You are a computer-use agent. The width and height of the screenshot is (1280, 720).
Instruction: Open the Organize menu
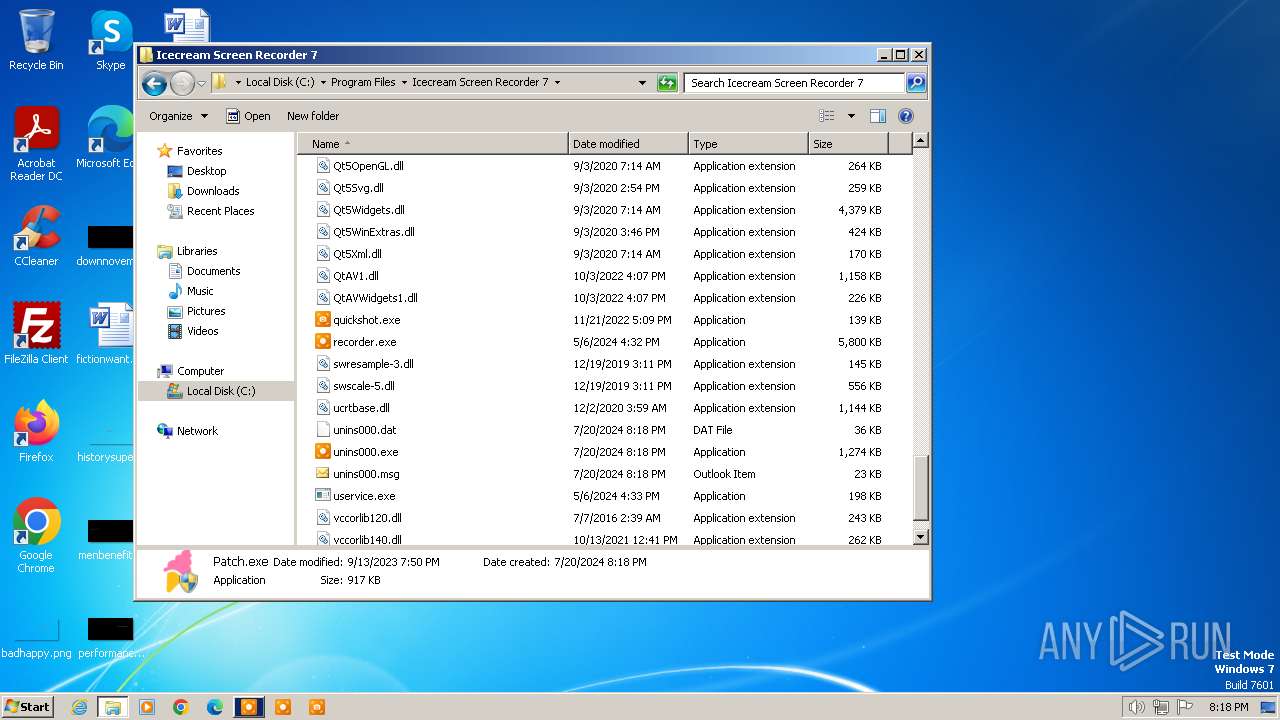(178, 116)
